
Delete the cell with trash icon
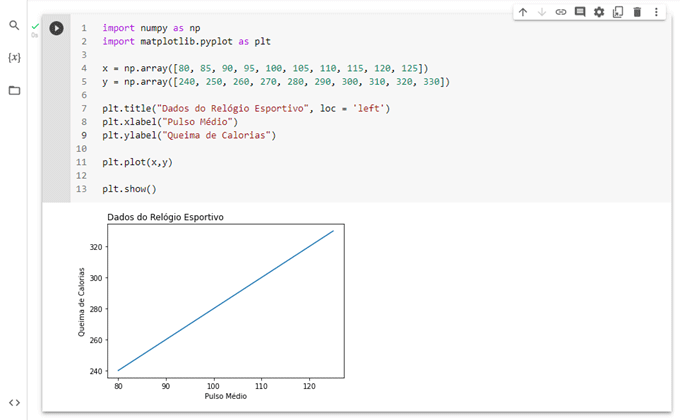pos(637,12)
